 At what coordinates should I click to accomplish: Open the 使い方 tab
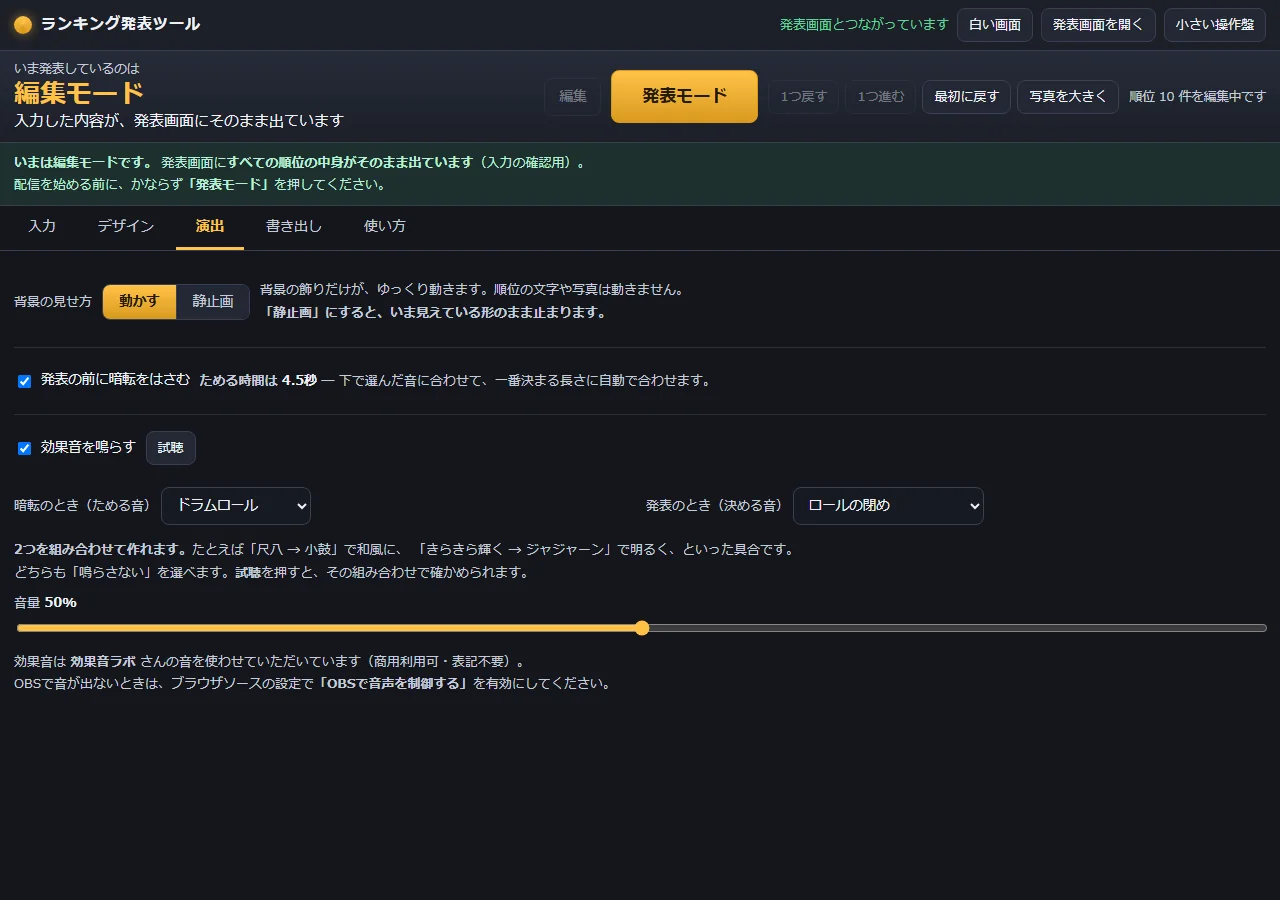(x=385, y=227)
